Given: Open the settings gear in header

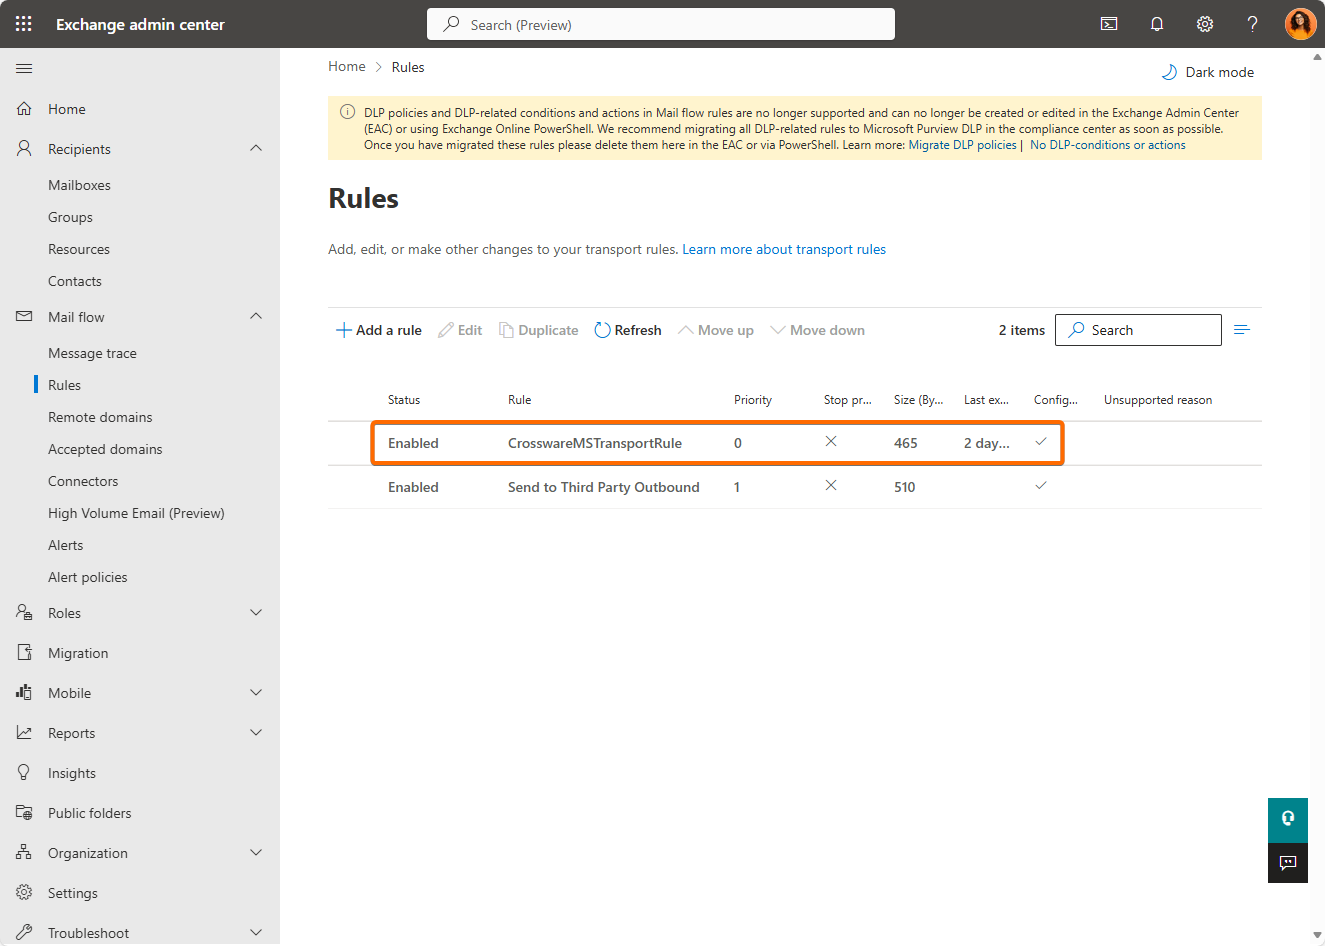Looking at the screenshot, I should (1205, 24).
